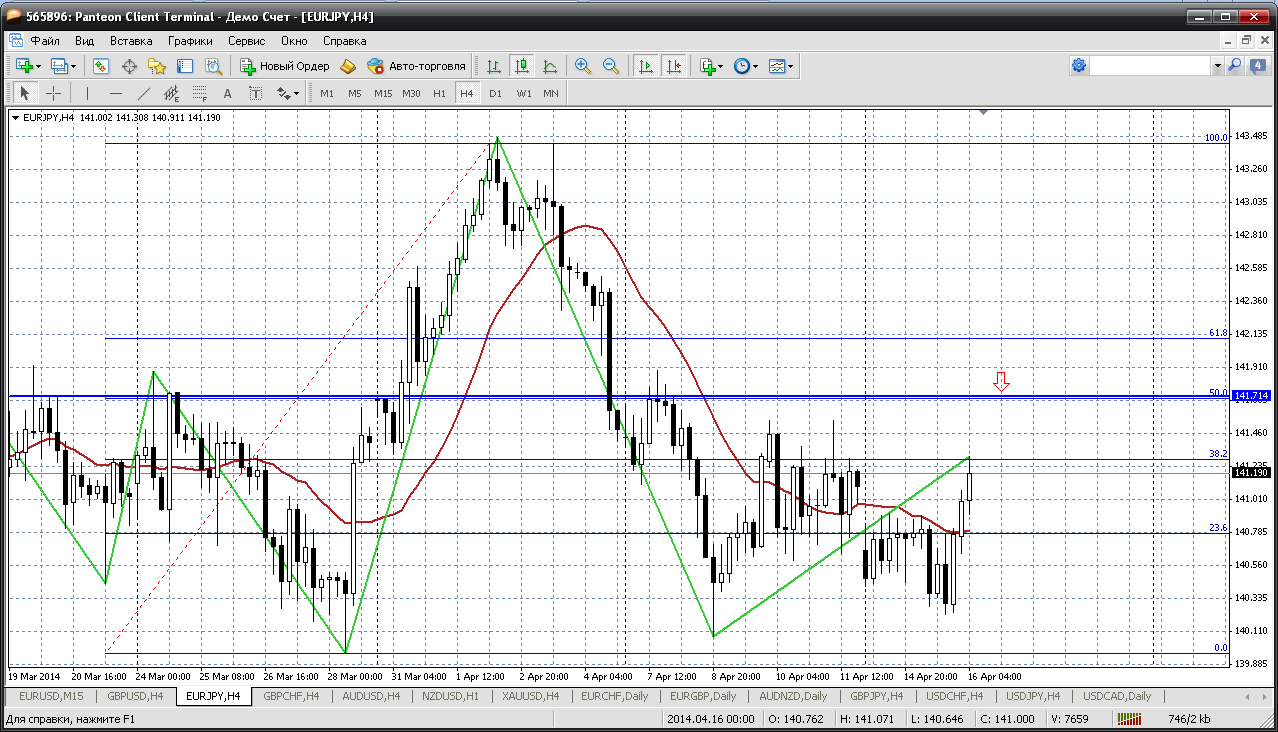1278x732 pixels.
Task: Zoom out of the chart
Action: tap(610, 66)
